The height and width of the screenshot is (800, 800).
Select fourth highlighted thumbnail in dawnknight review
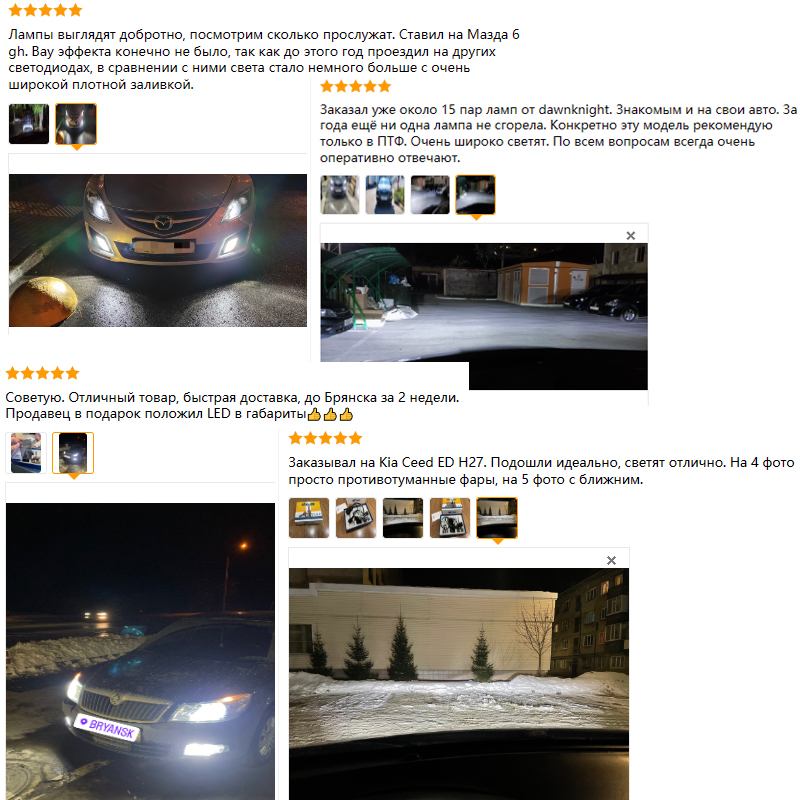point(476,194)
